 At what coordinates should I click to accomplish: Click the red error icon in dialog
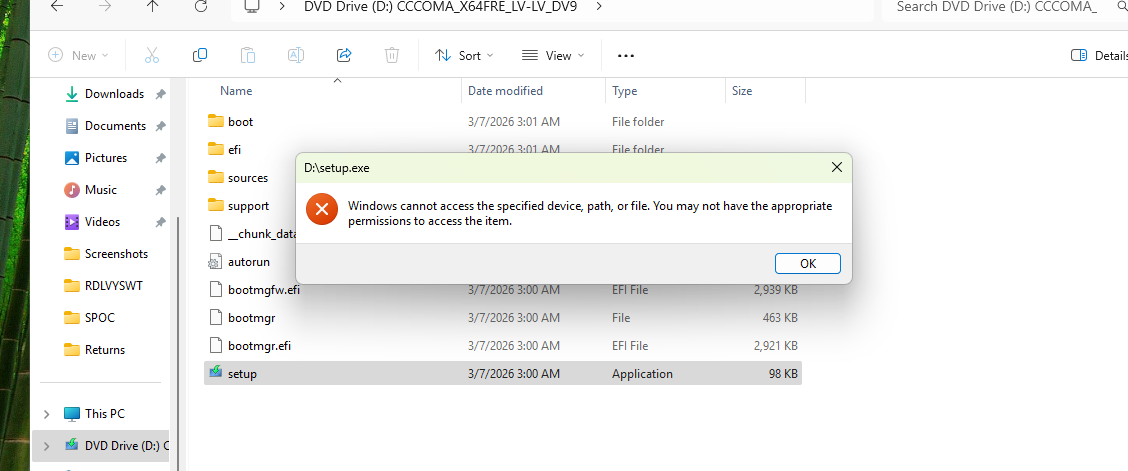322,209
